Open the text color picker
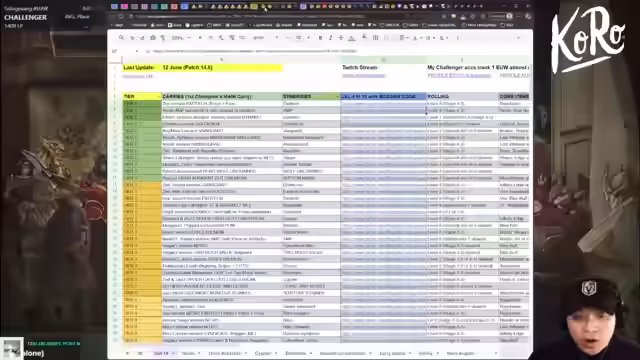 click(x=351, y=38)
